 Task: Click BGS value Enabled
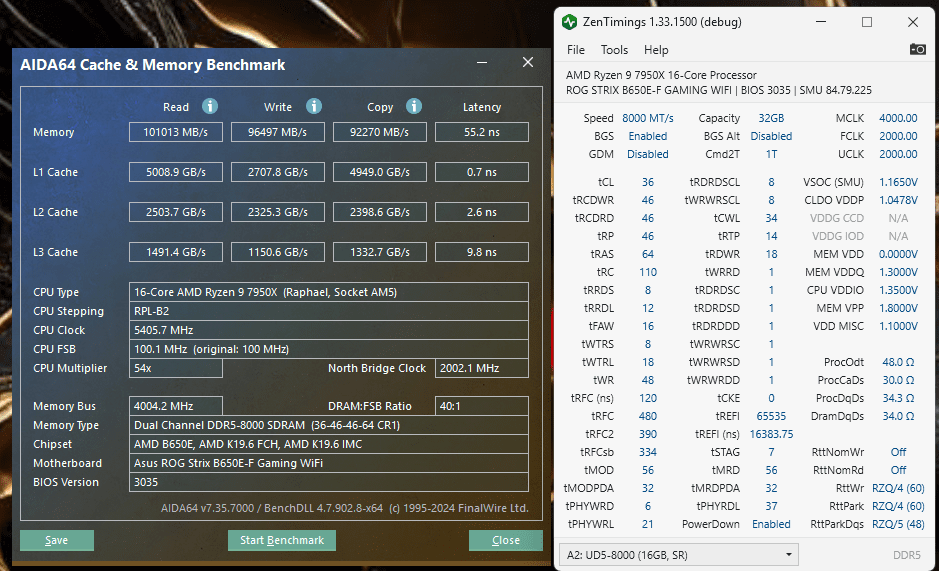pyautogui.click(x=647, y=136)
